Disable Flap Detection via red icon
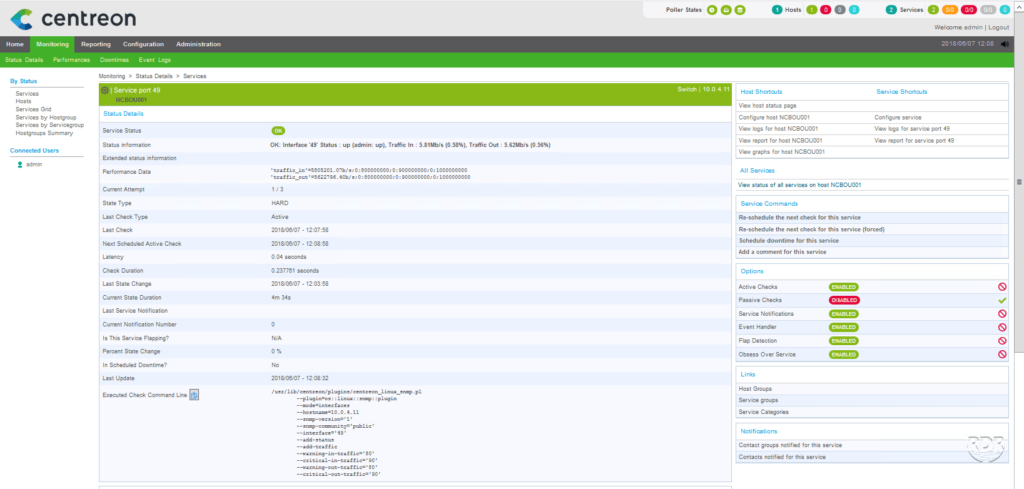The width and height of the screenshot is (1024, 489). (1002, 341)
